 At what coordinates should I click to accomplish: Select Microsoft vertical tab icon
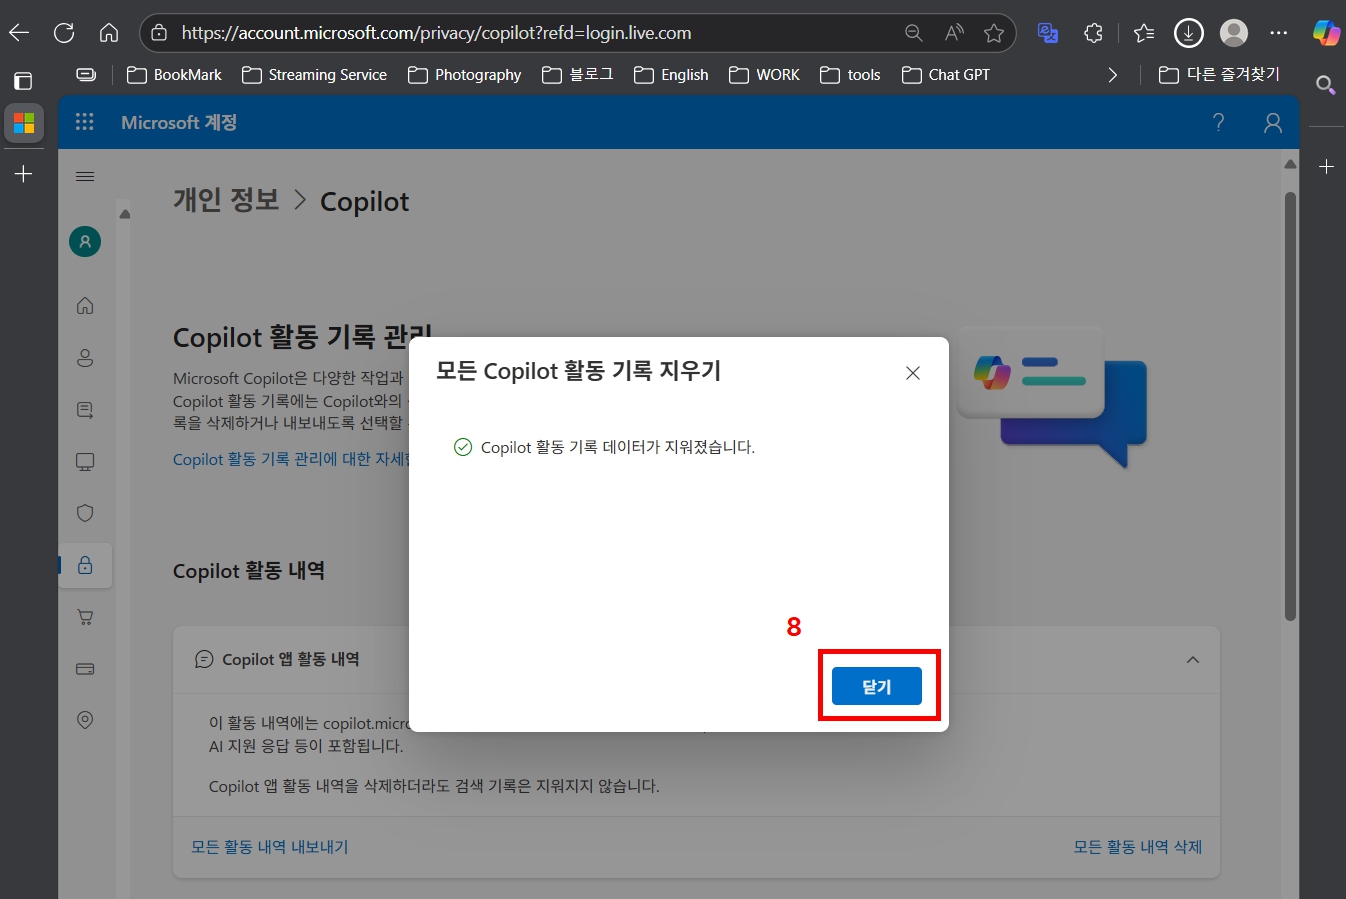click(x=24, y=123)
